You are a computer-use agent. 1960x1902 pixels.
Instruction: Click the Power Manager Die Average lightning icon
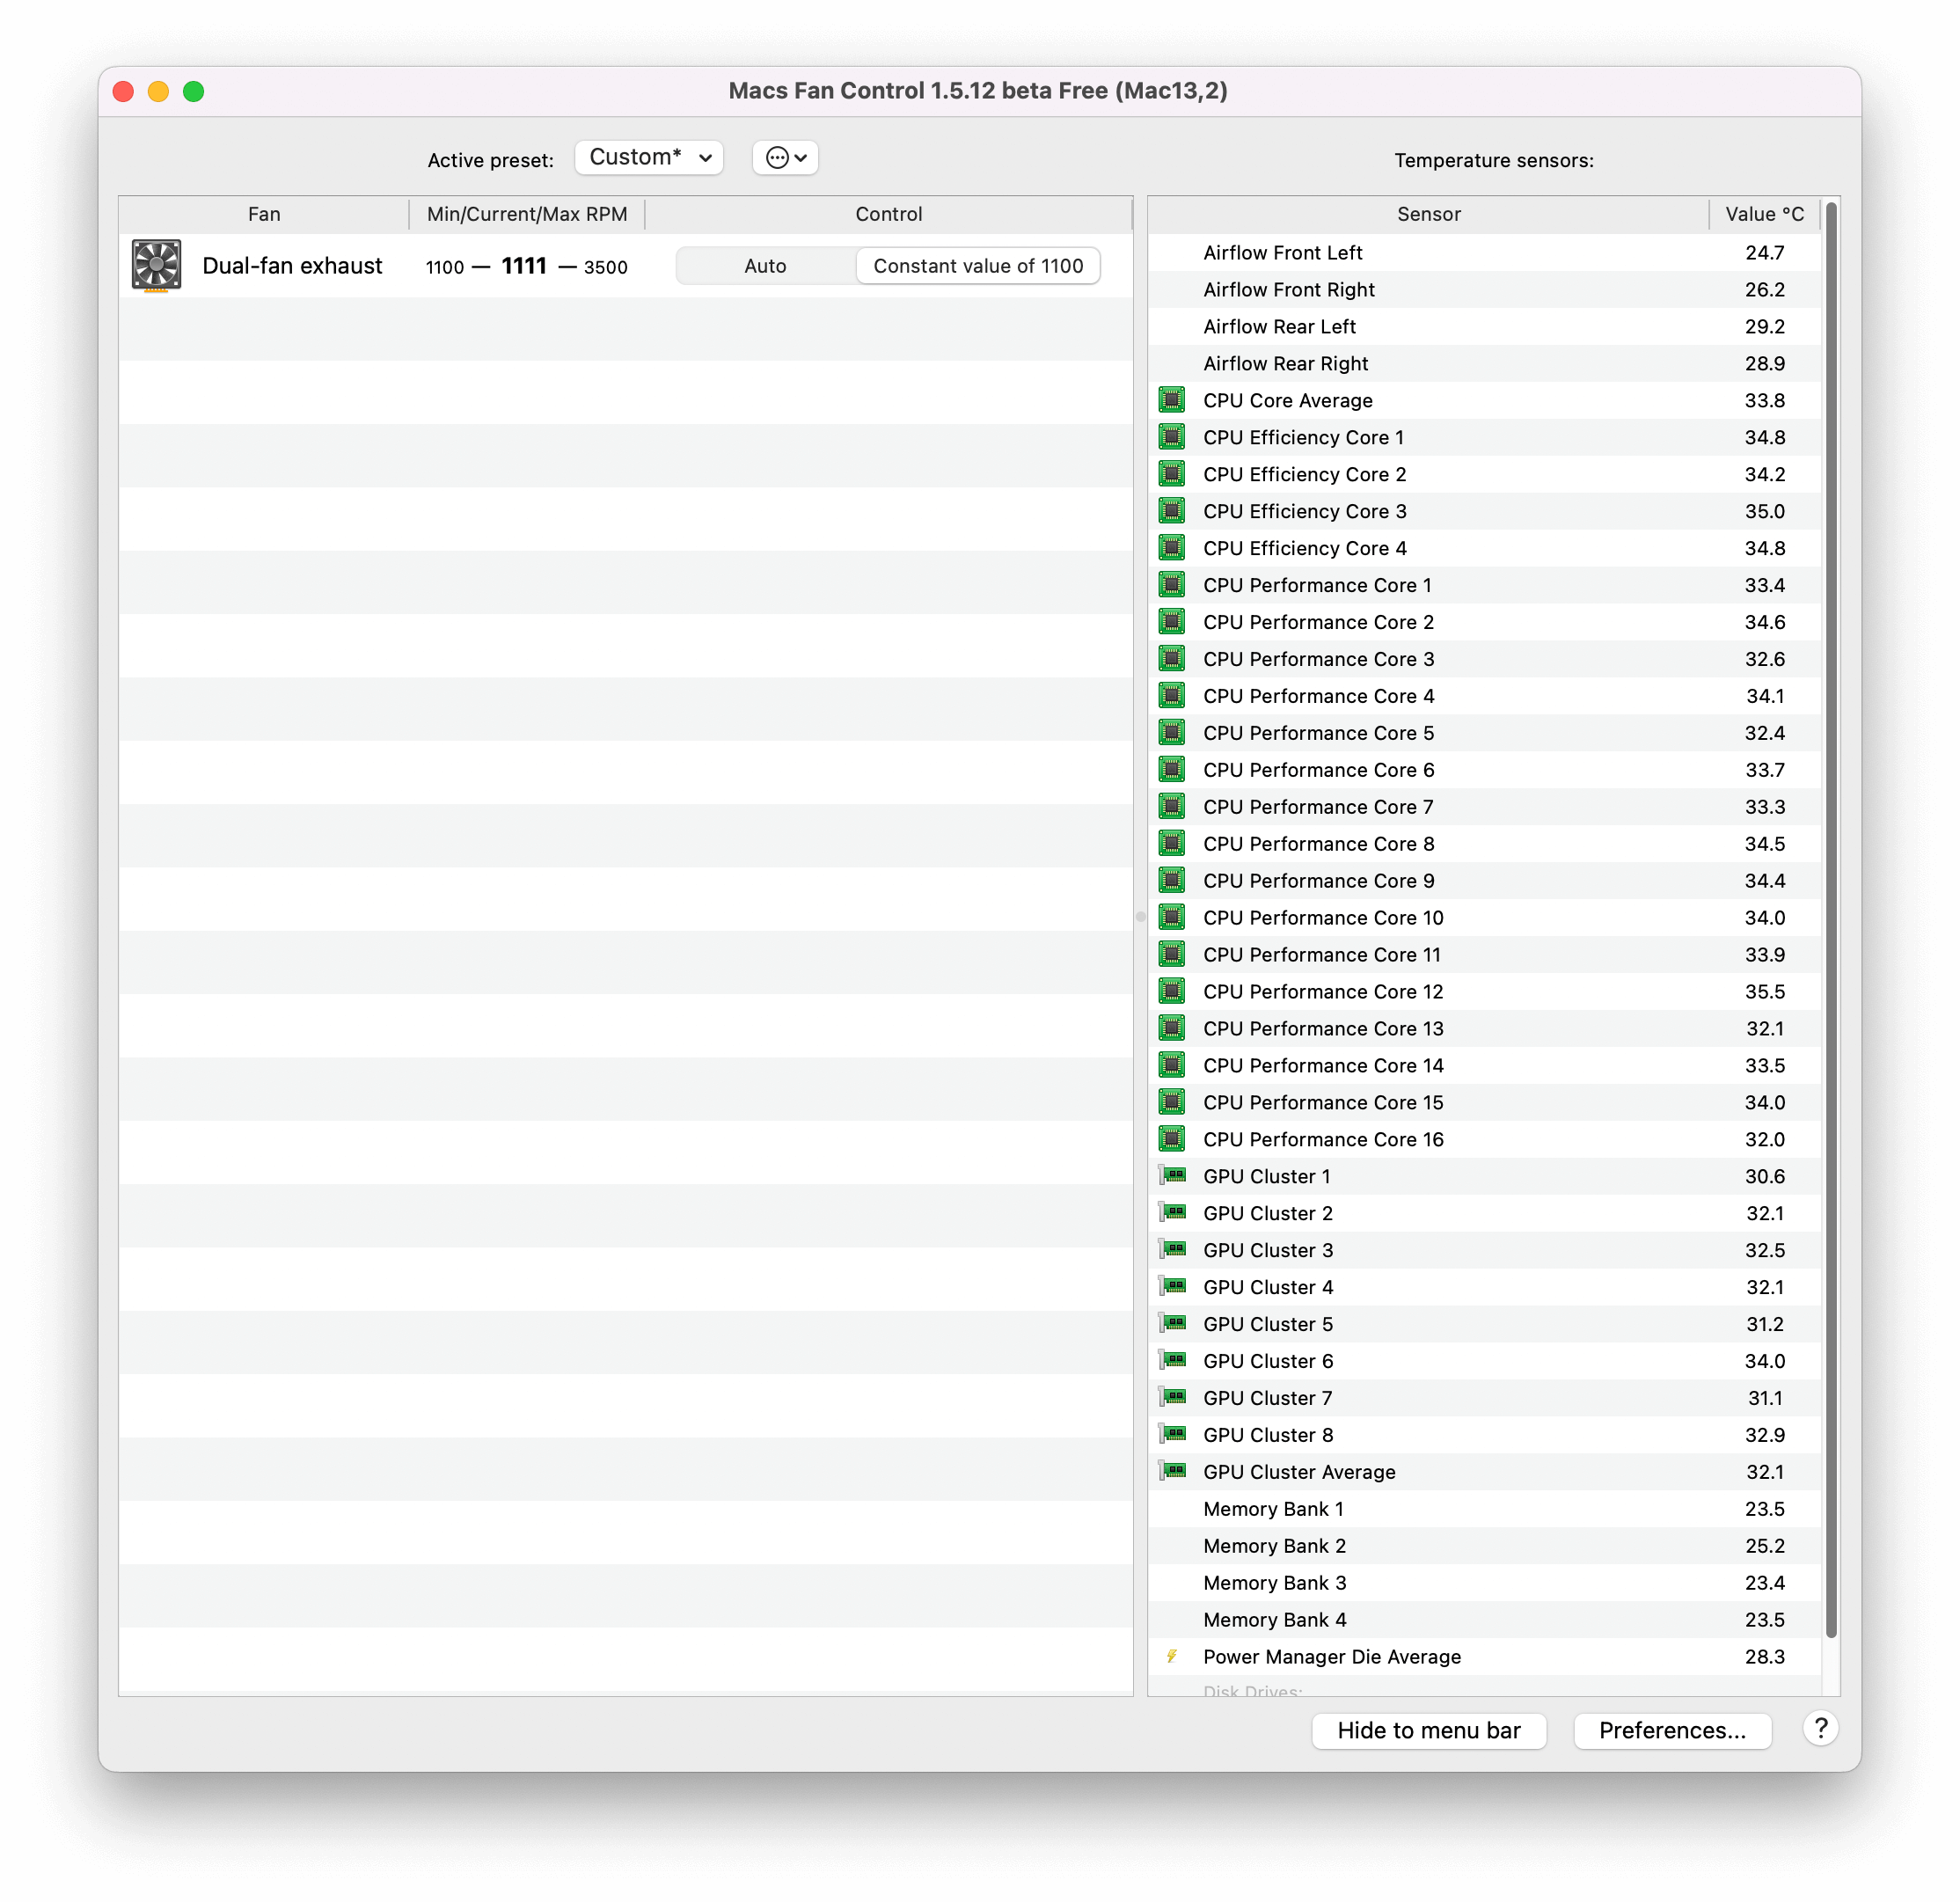coord(1172,1657)
